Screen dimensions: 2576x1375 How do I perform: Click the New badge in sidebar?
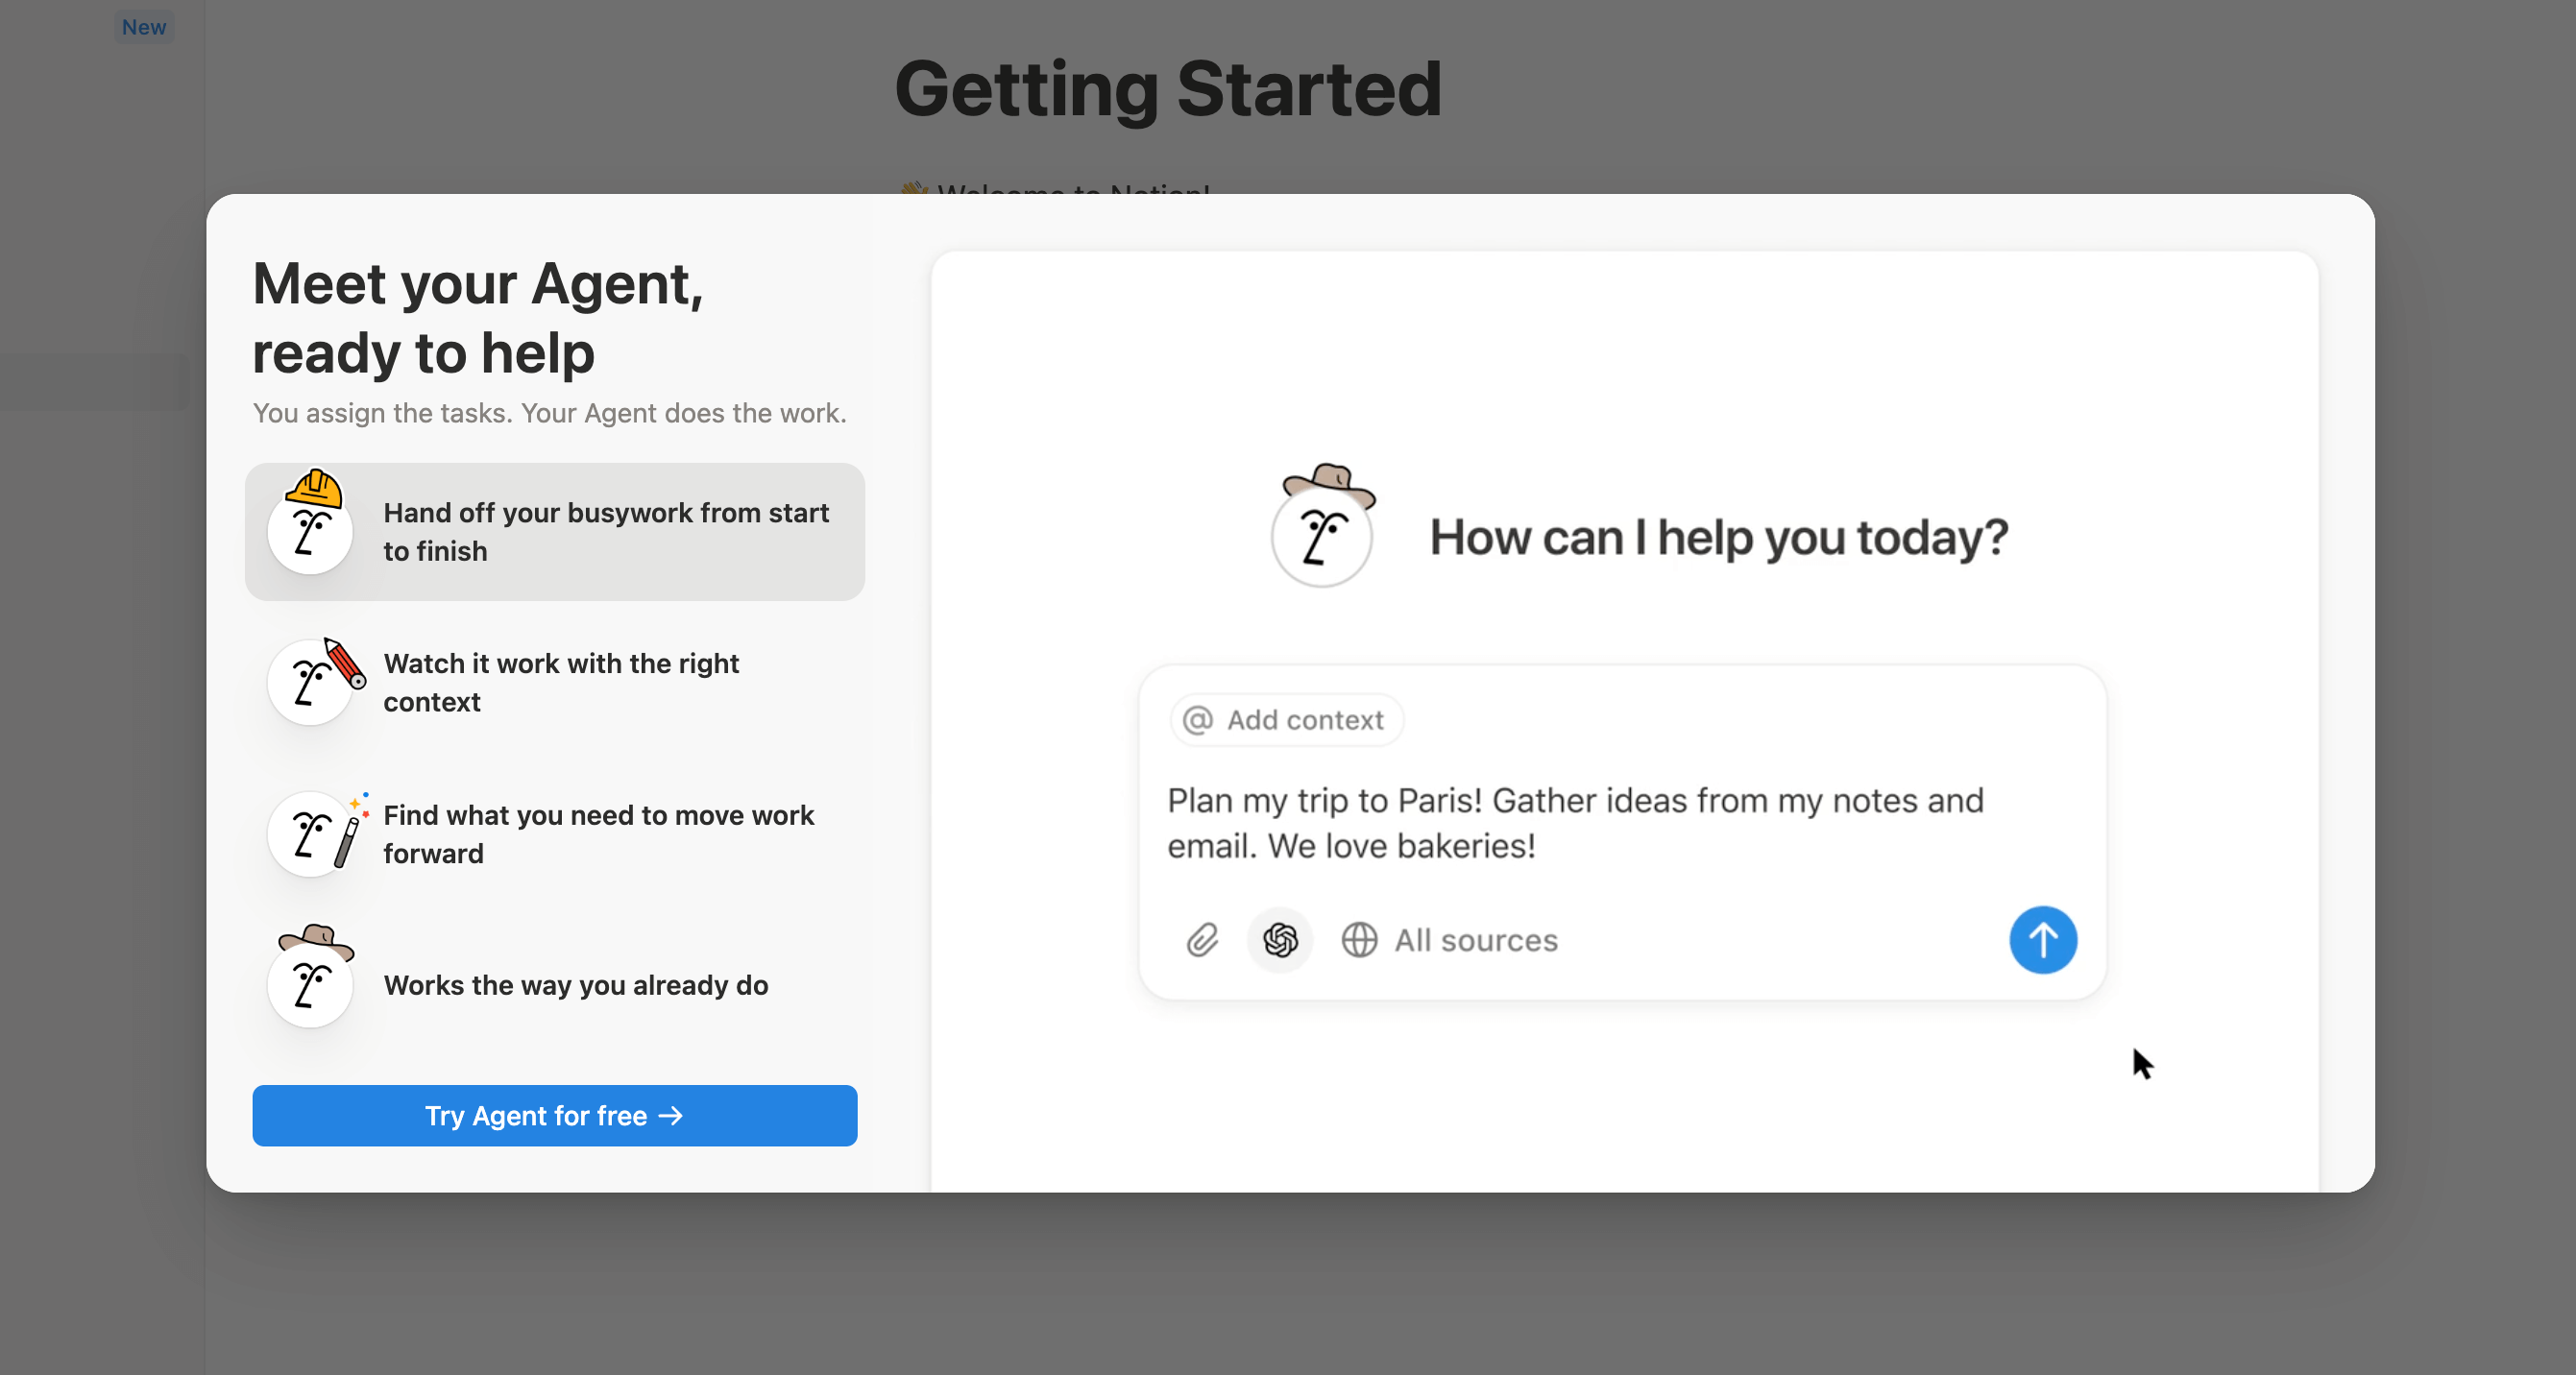144,27
